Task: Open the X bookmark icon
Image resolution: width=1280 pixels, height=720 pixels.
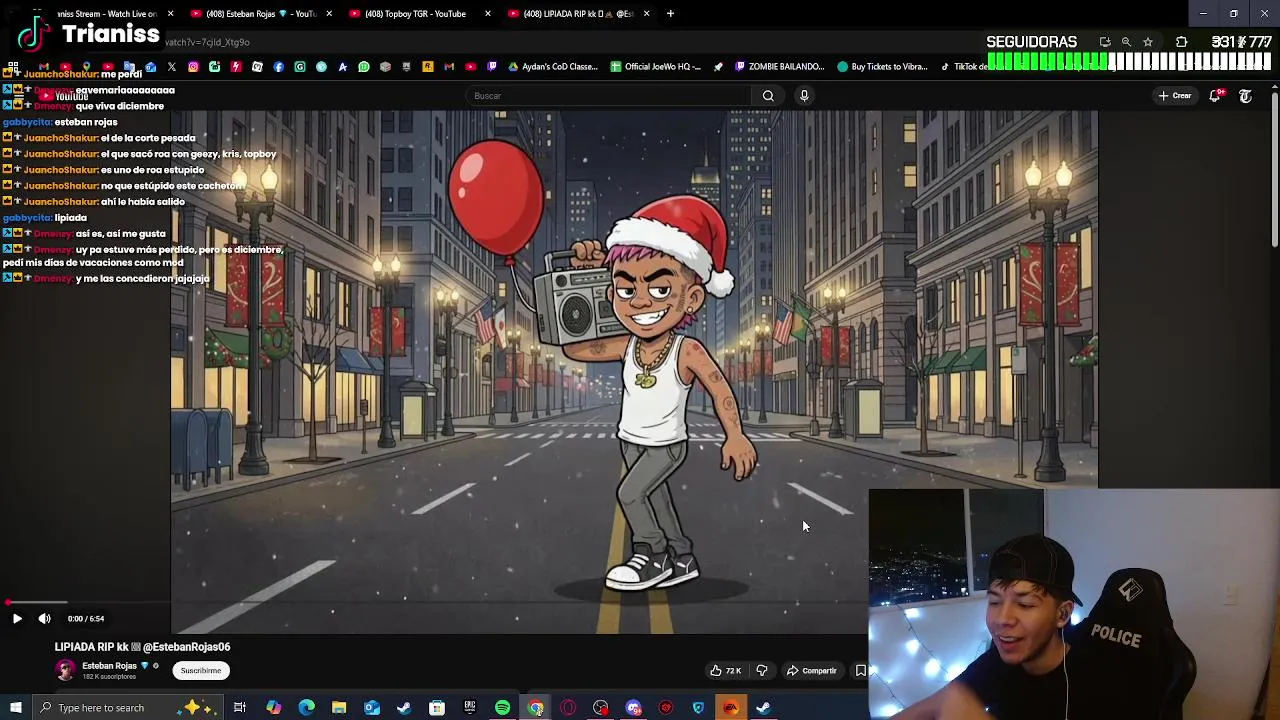Action: point(172,67)
